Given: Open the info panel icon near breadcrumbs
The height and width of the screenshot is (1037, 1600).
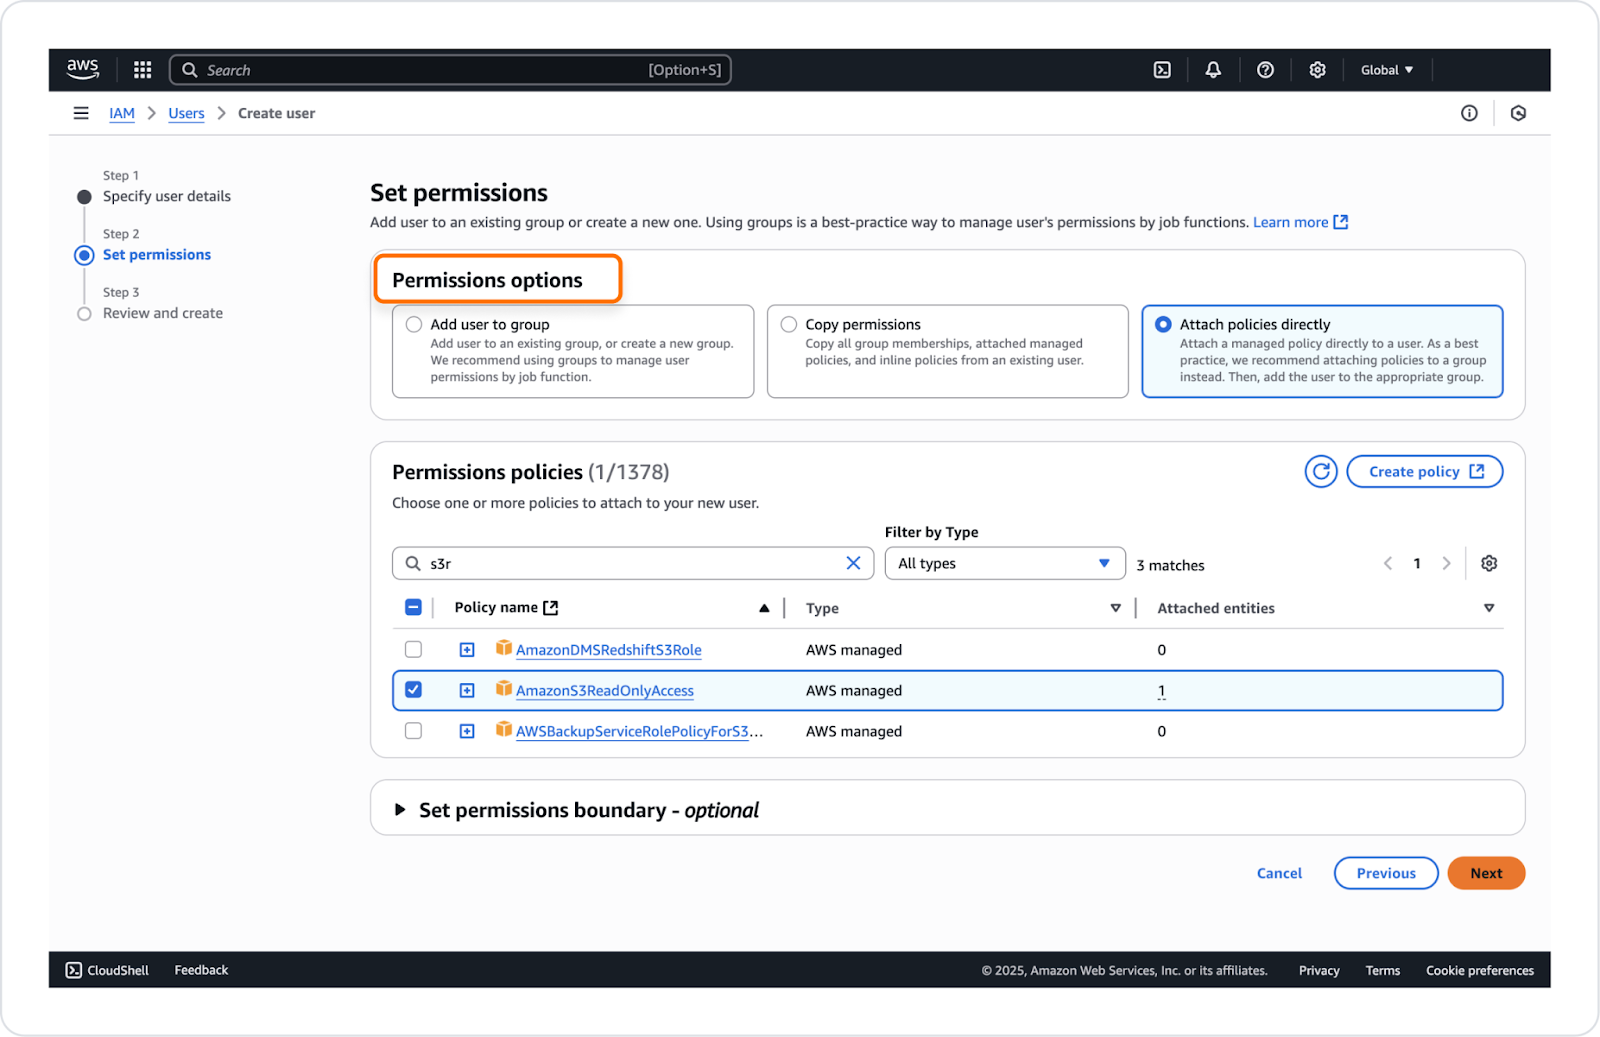Looking at the screenshot, I should coord(1469,113).
